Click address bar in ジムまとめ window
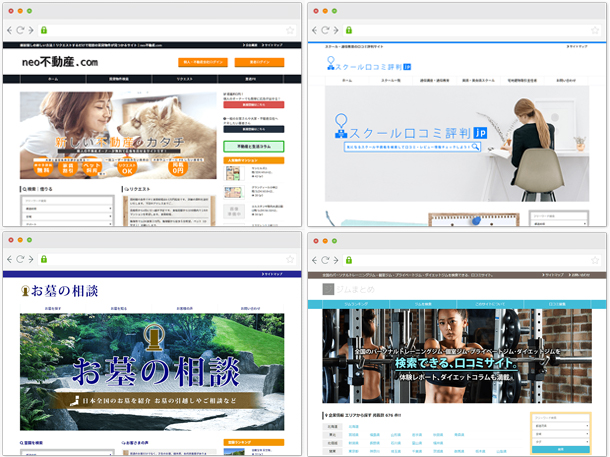610x457 pixels. click(x=472, y=260)
